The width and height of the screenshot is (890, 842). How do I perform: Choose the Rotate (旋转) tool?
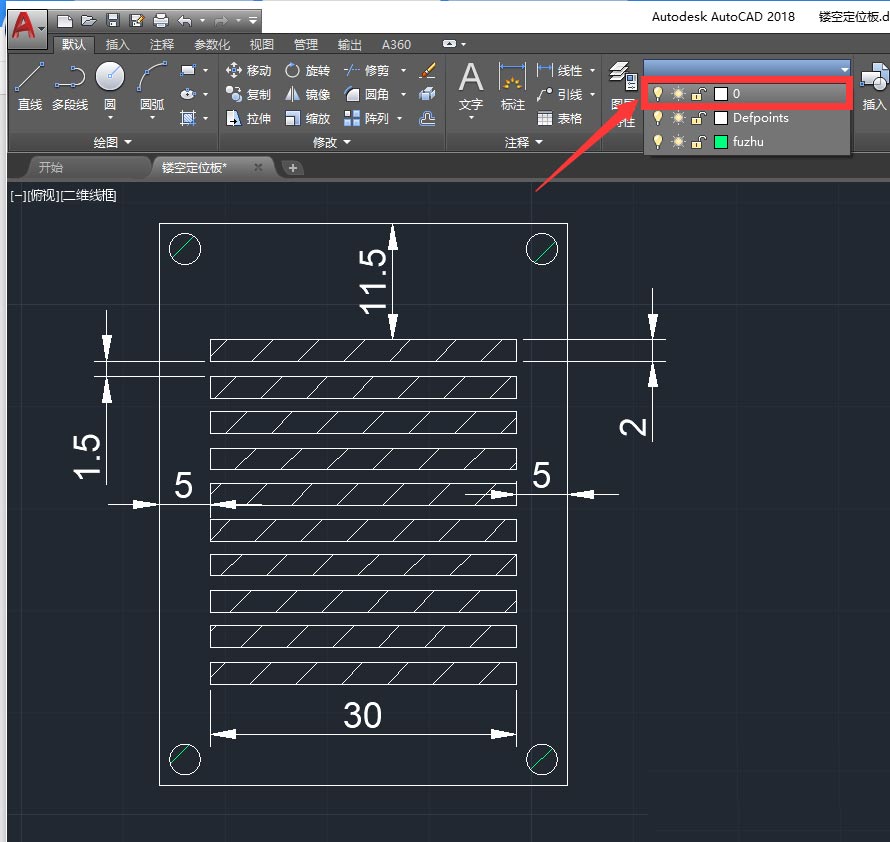[x=306, y=71]
